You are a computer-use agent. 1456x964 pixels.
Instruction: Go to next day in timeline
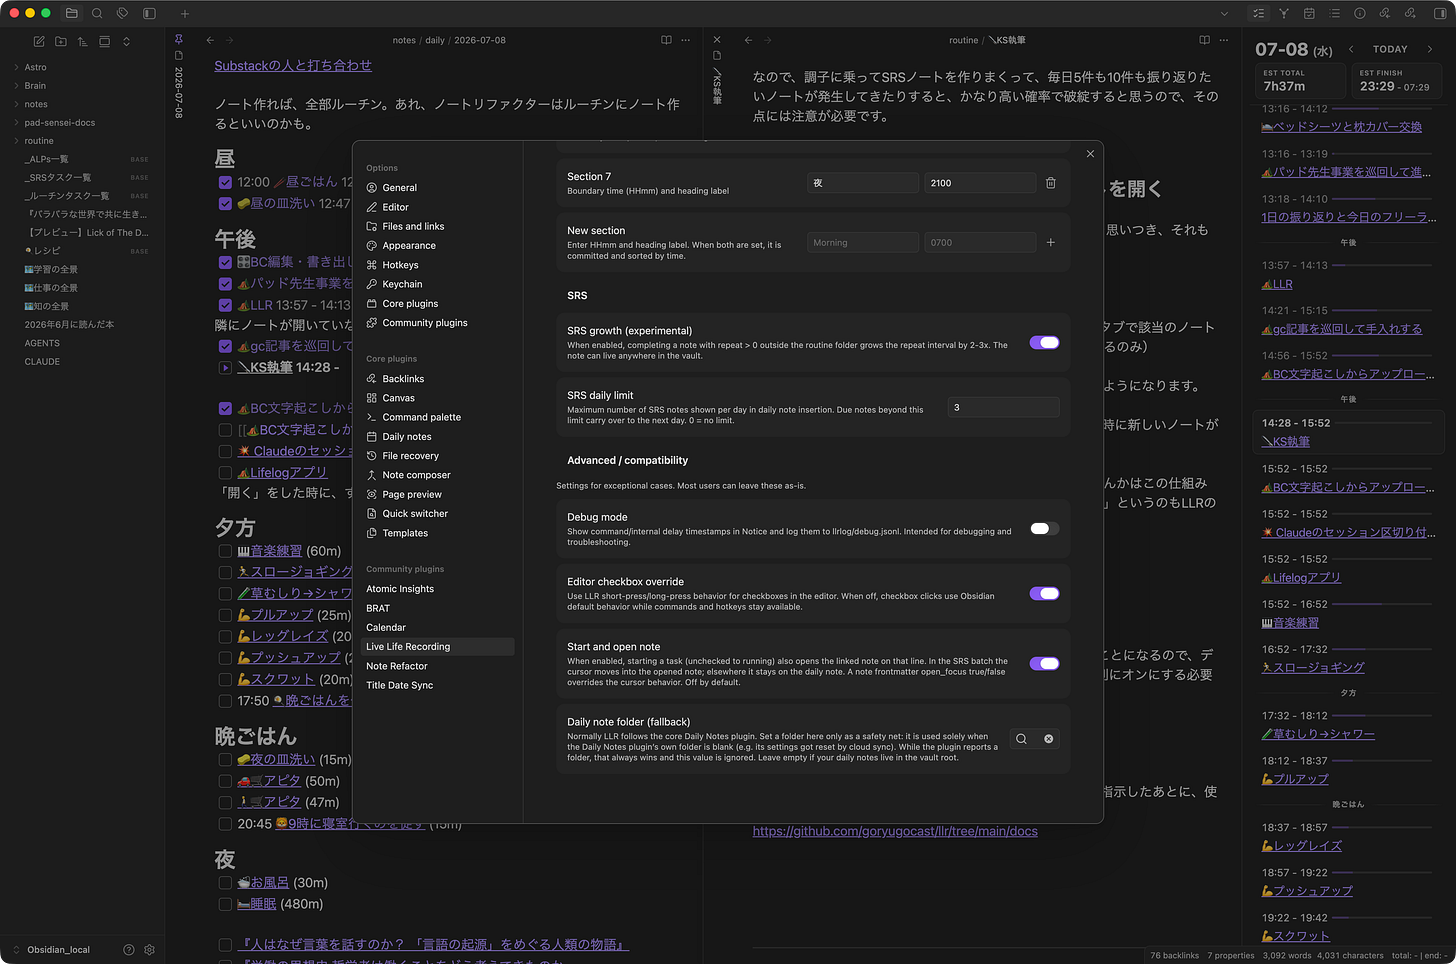1429,49
